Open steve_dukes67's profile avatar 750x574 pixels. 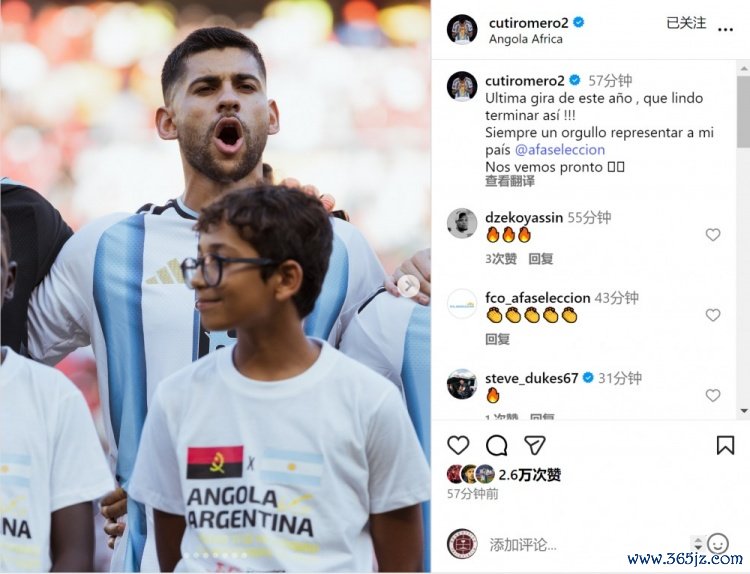tap(462, 384)
